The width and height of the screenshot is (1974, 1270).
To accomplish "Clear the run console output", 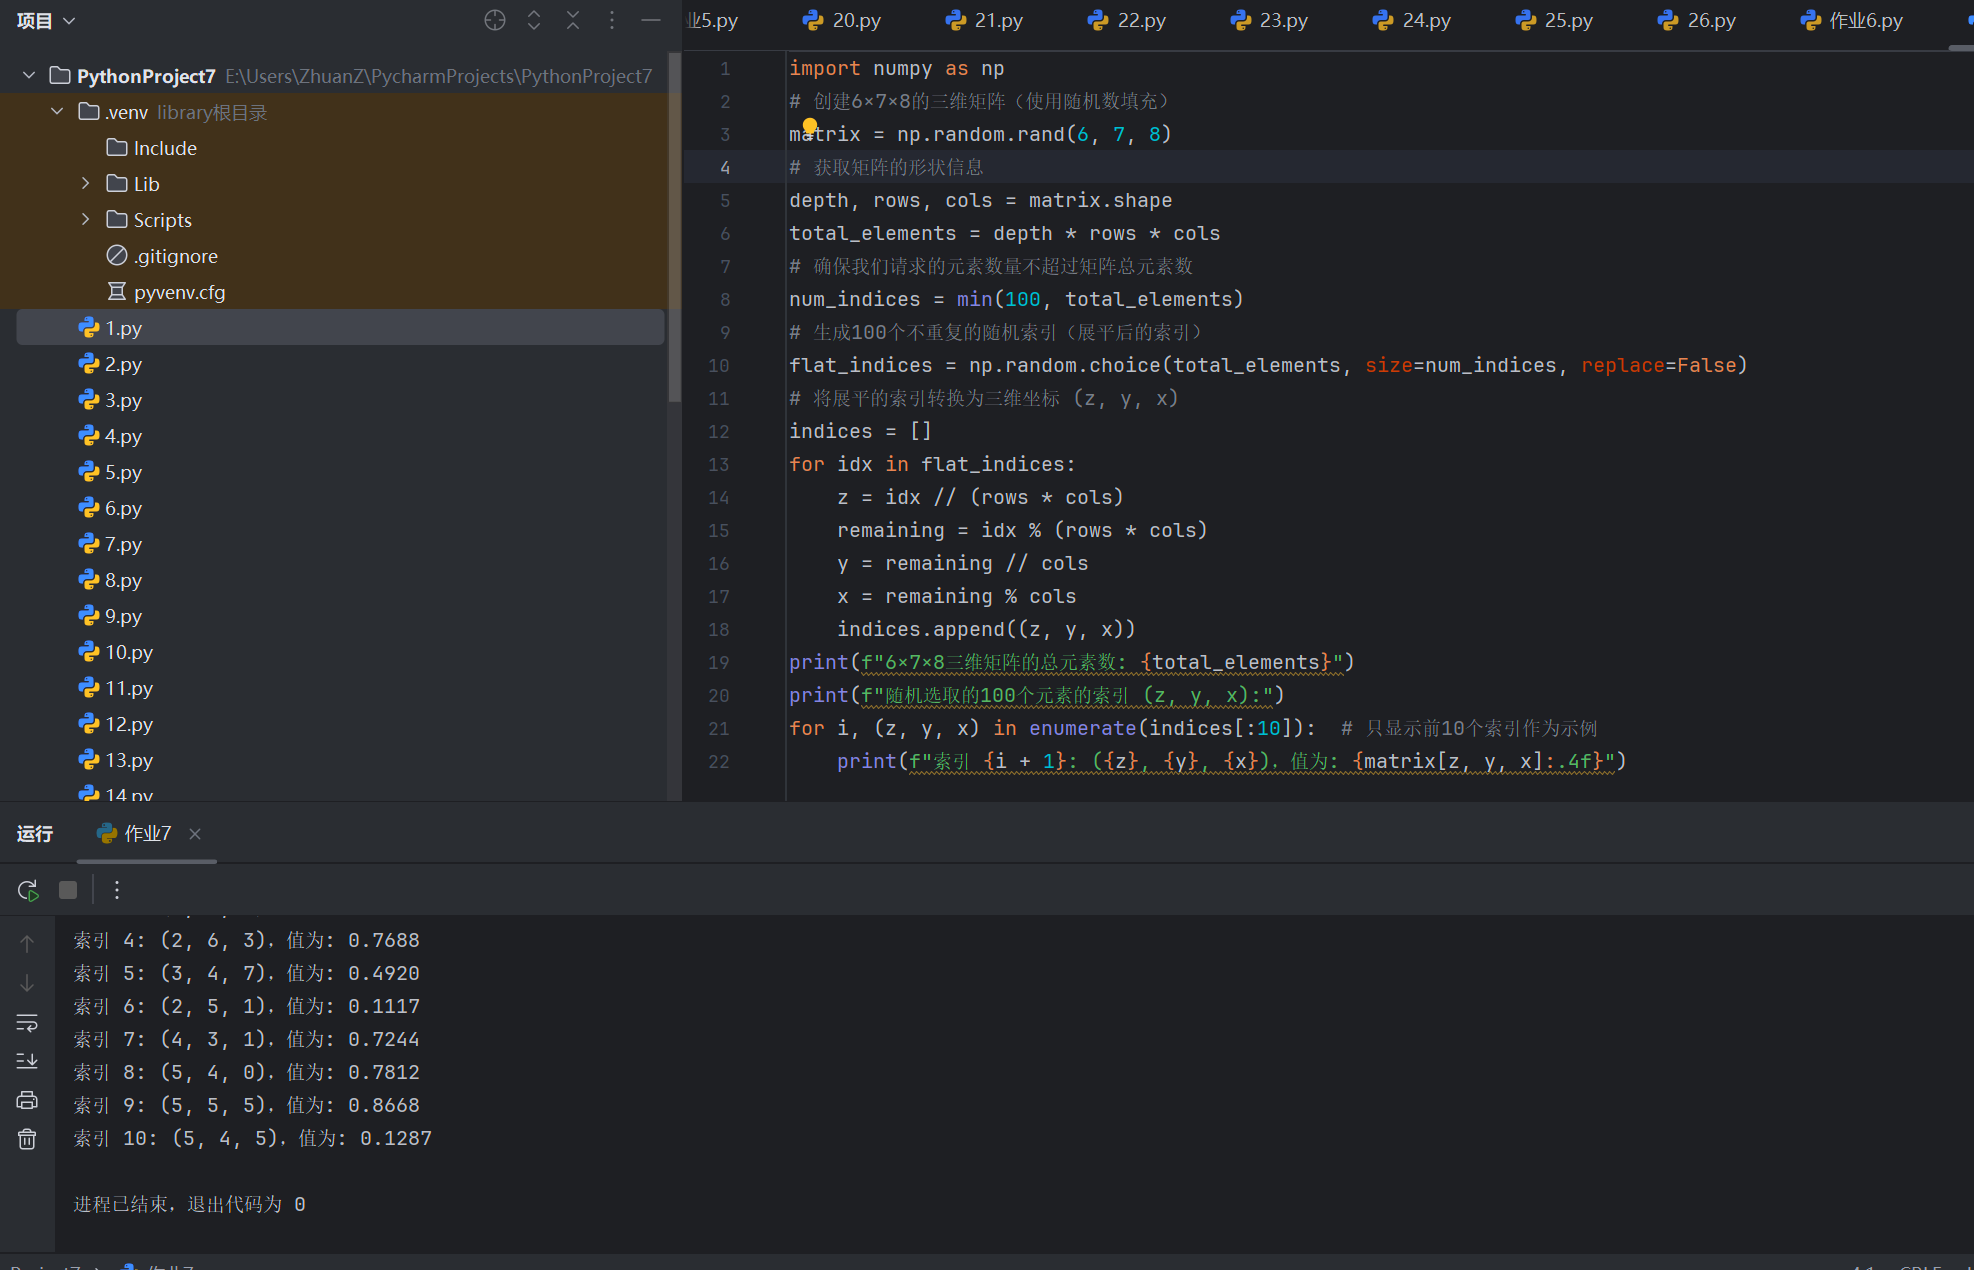I will [26, 1138].
